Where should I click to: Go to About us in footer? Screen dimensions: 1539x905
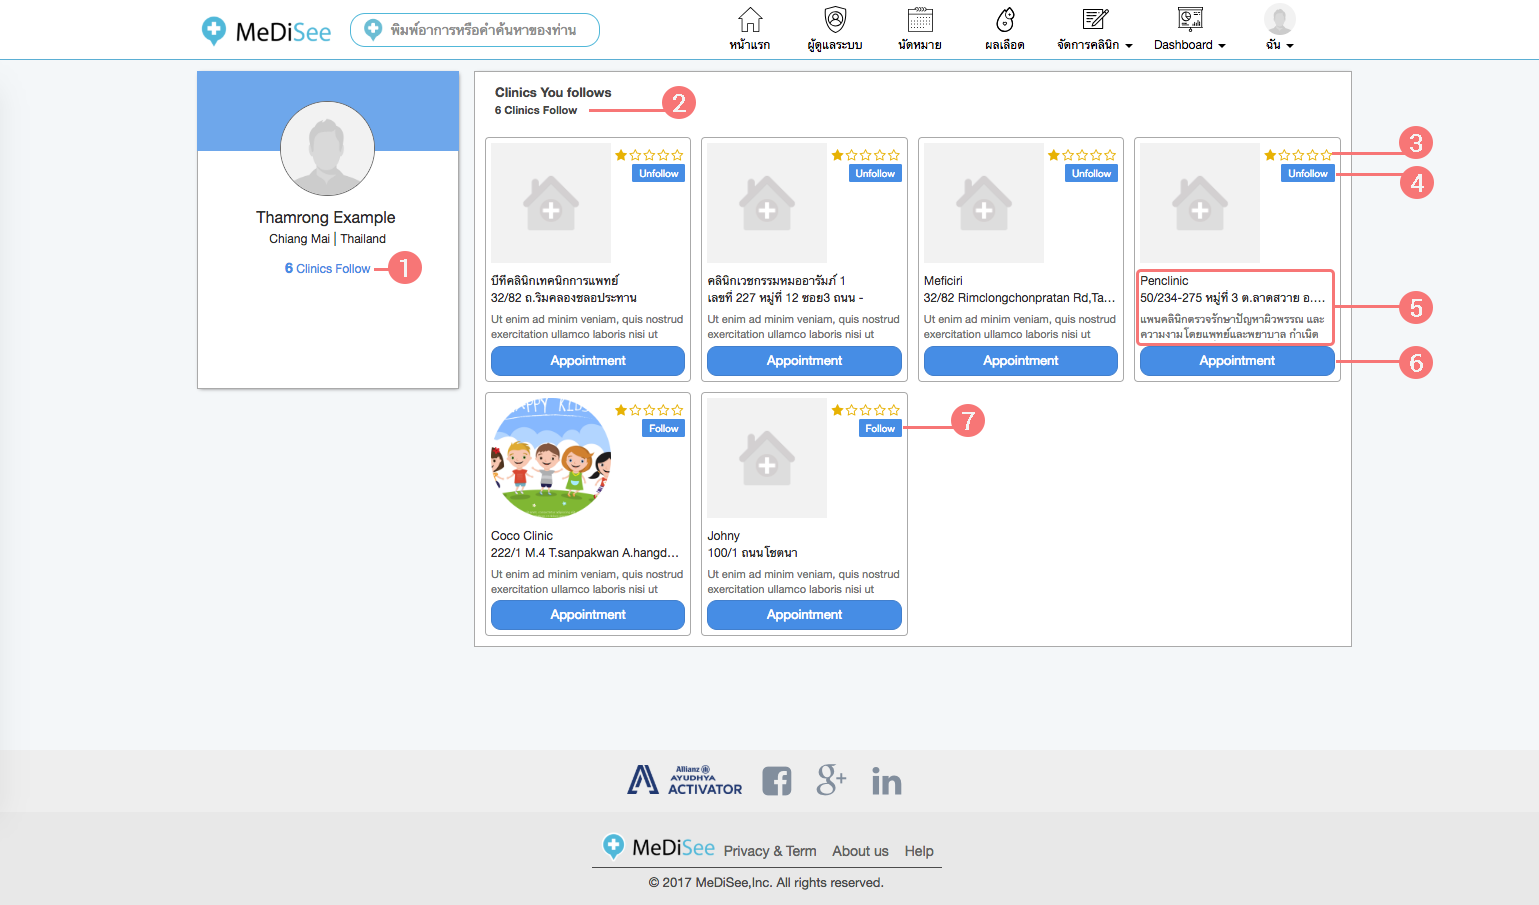point(860,851)
